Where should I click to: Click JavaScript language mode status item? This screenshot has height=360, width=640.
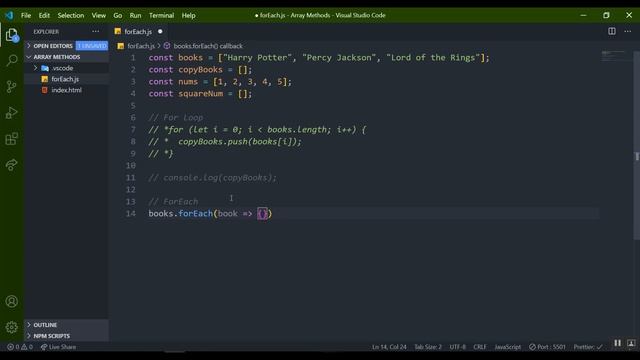[507, 347]
